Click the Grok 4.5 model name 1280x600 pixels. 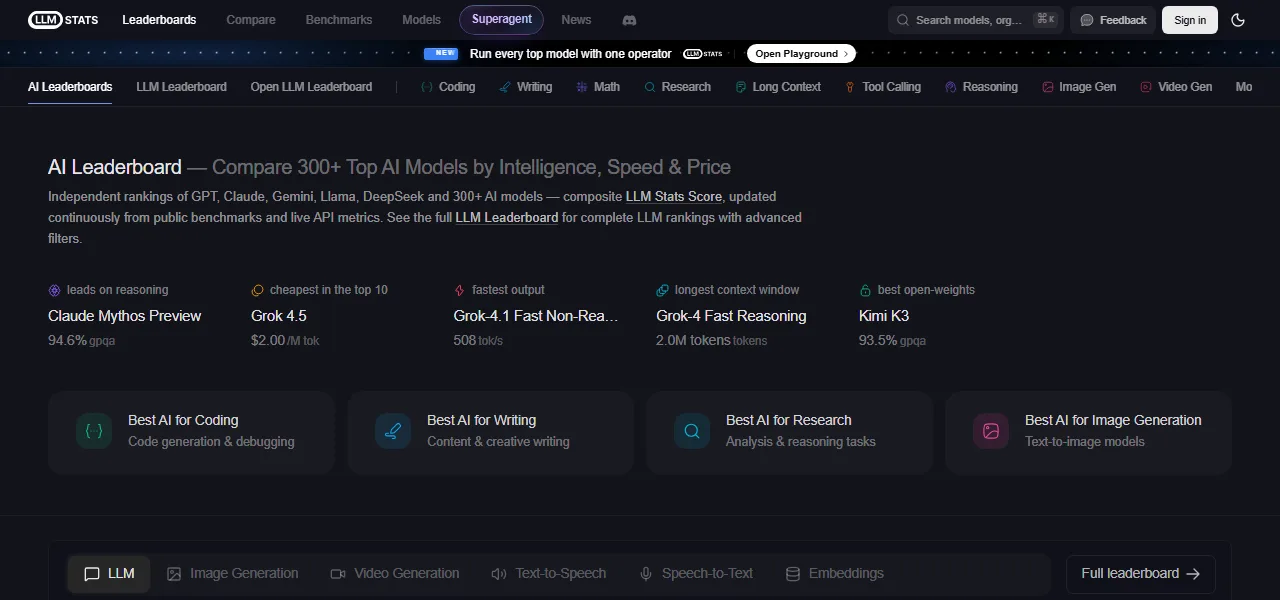click(x=279, y=316)
